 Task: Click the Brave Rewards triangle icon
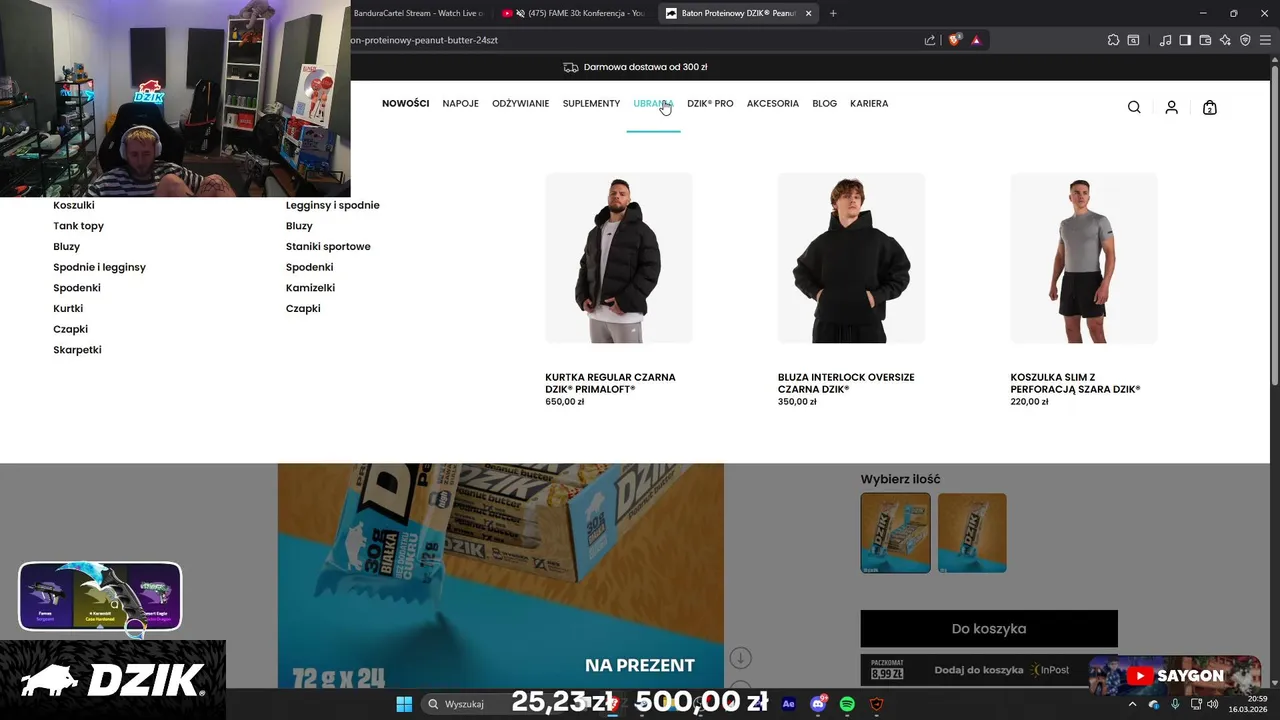(976, 40)
